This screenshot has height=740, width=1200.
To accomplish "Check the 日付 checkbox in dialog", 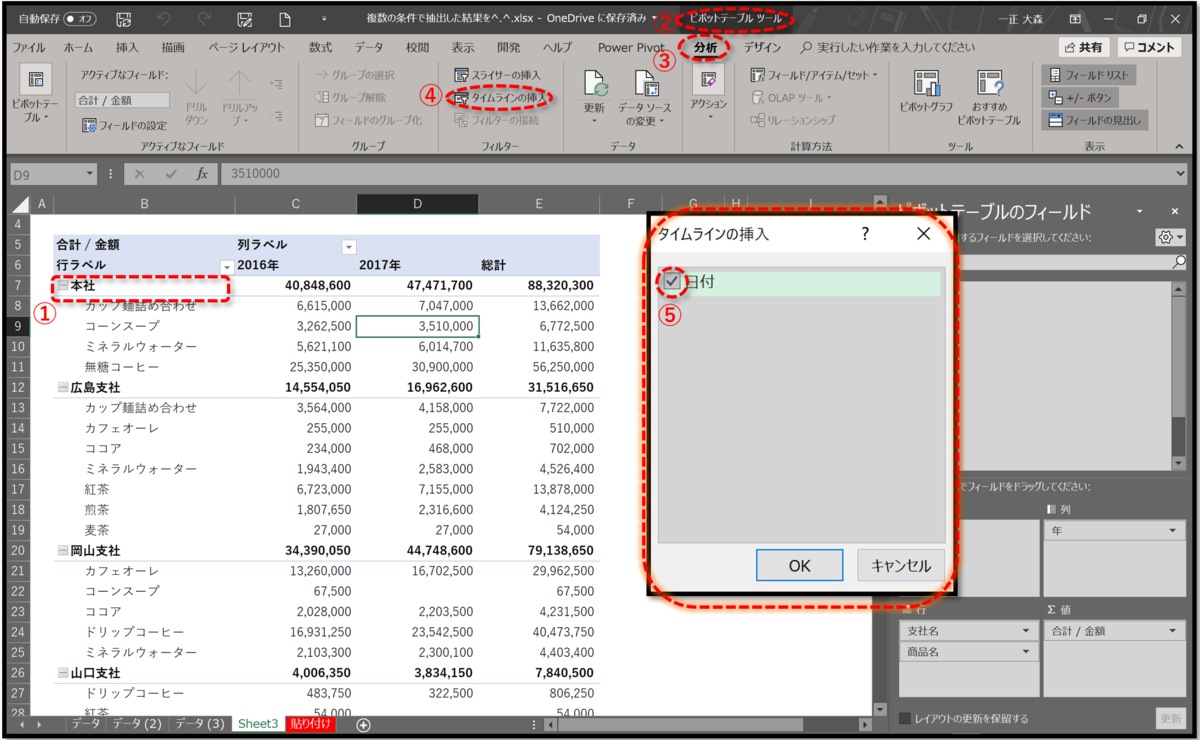I will click(x=672, y=283).
